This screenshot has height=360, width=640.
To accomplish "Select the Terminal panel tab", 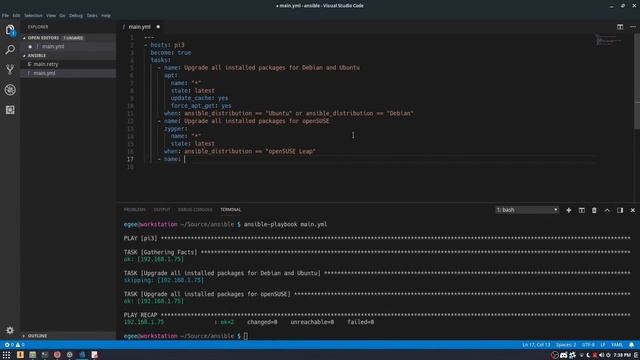I will click(x=231, y=210).
